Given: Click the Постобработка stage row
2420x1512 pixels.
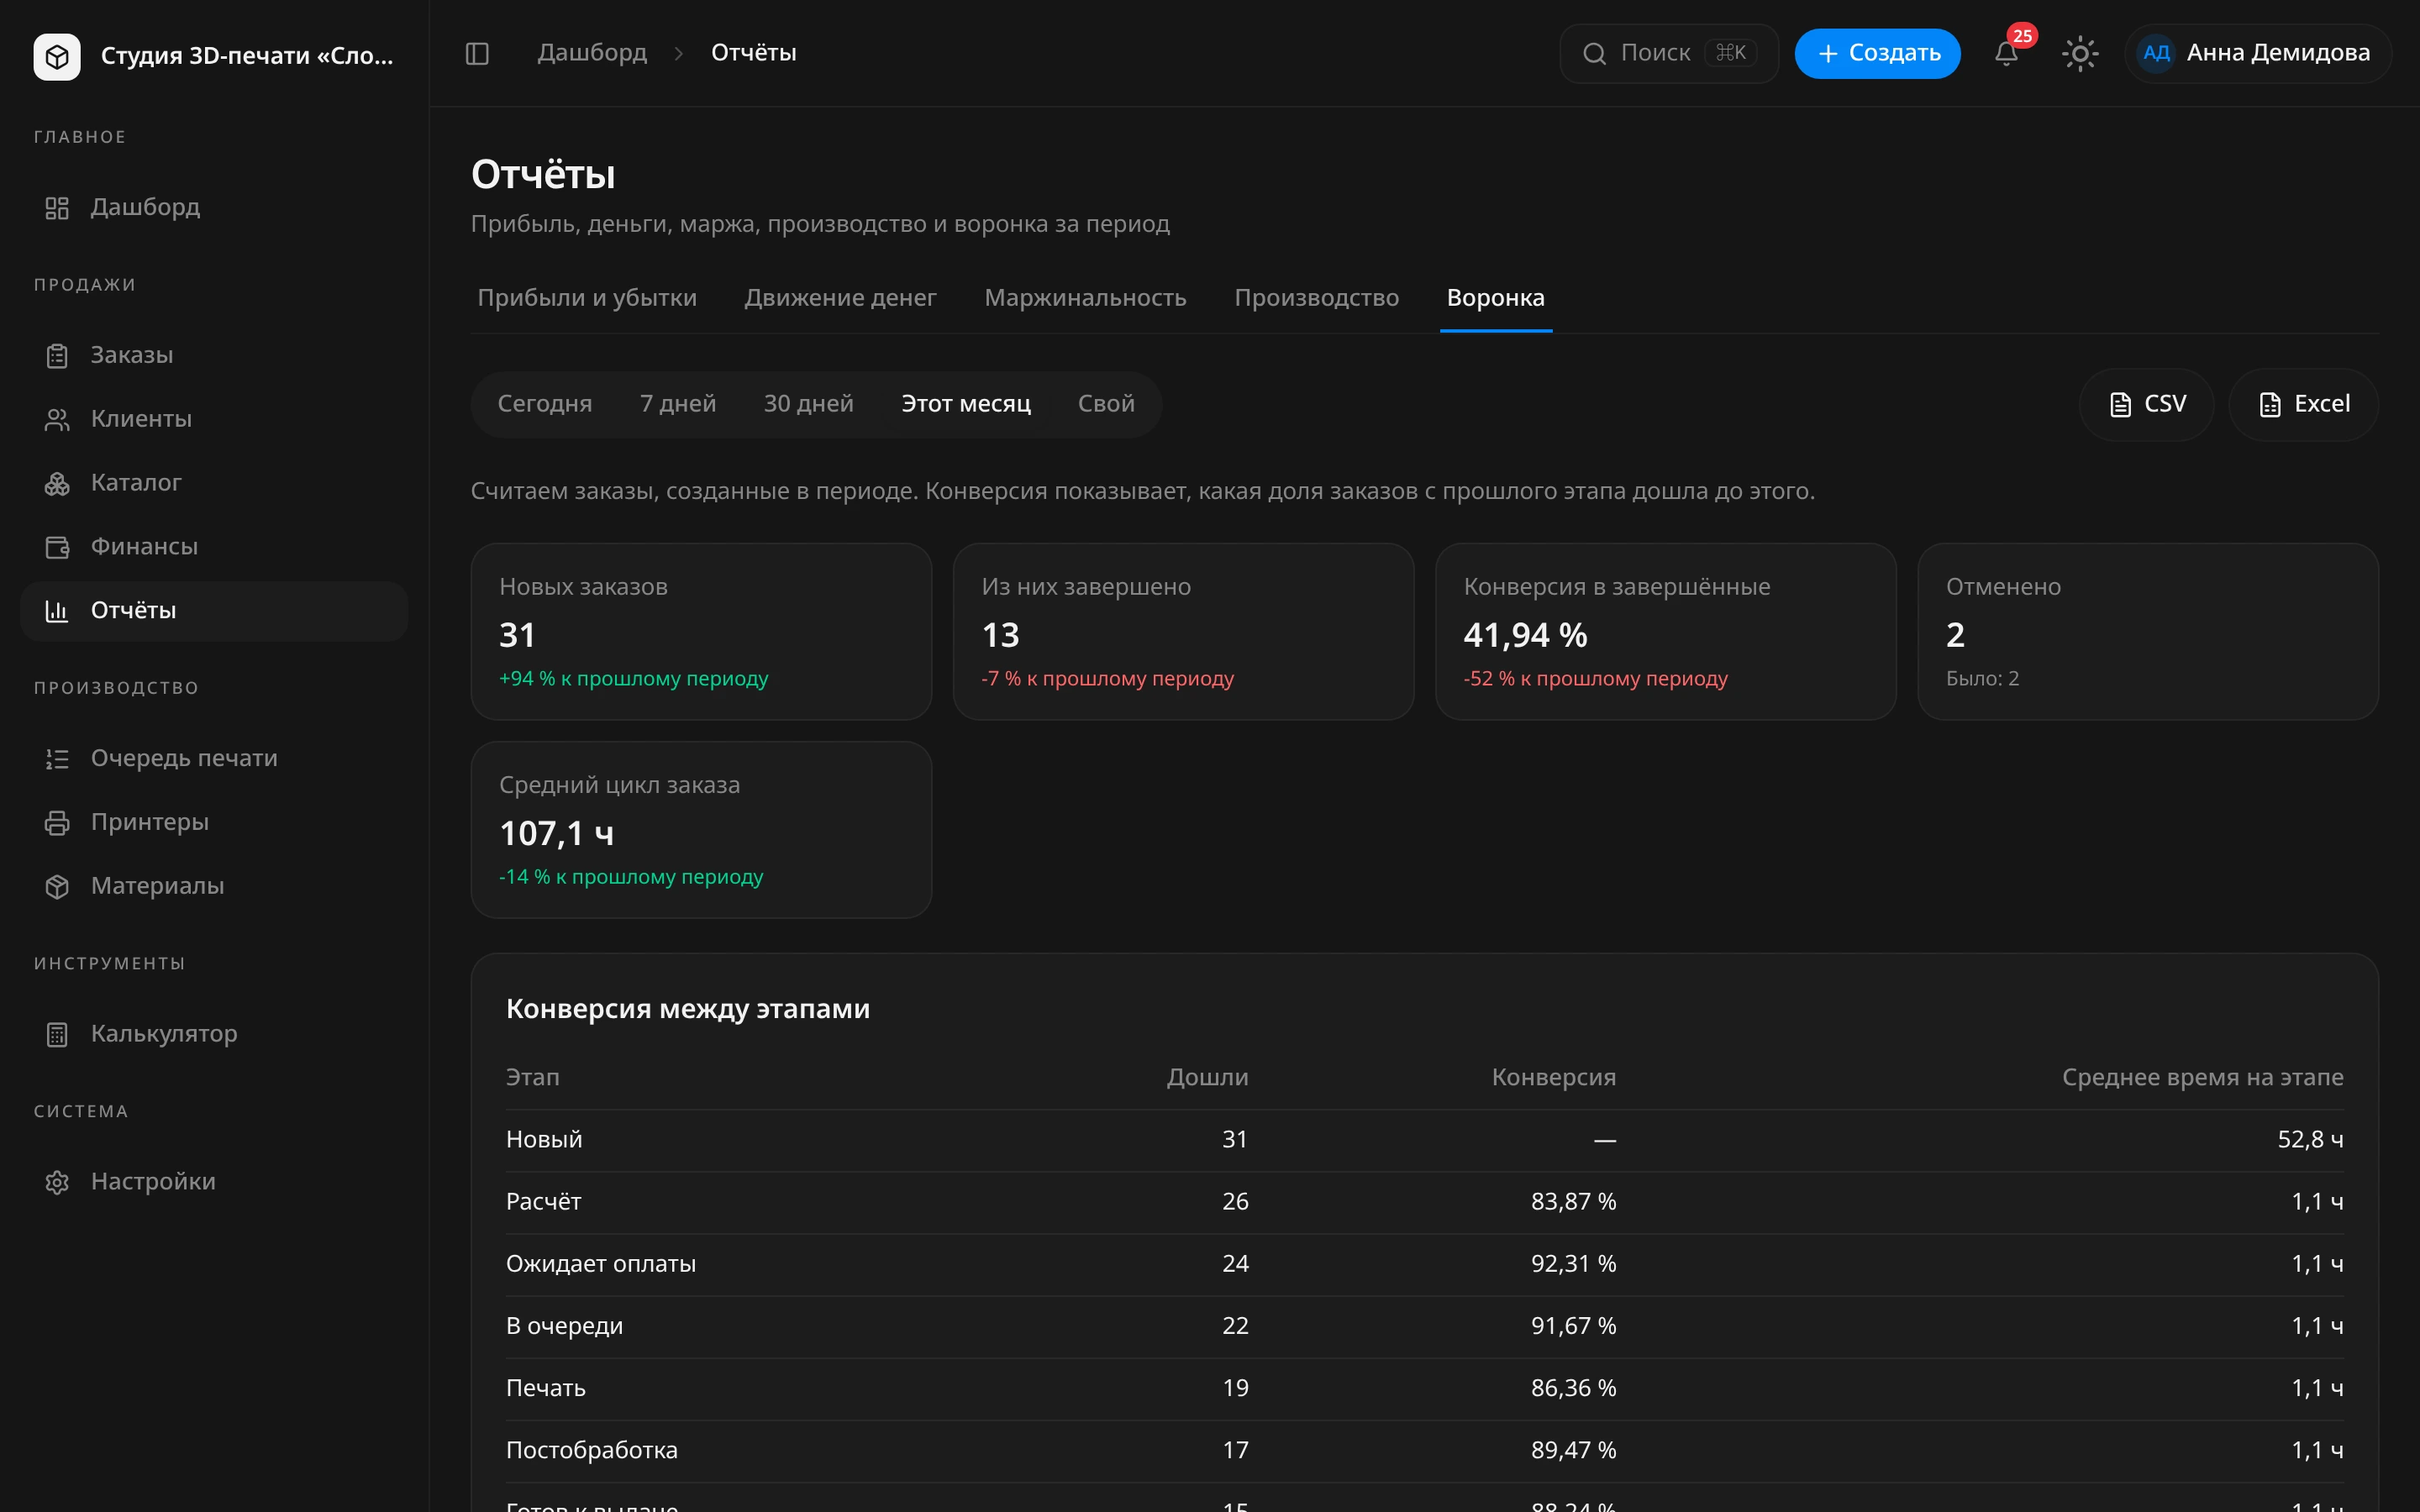Looking at the screenshot, I should pyautogui.click(x=1424, y=1451).
